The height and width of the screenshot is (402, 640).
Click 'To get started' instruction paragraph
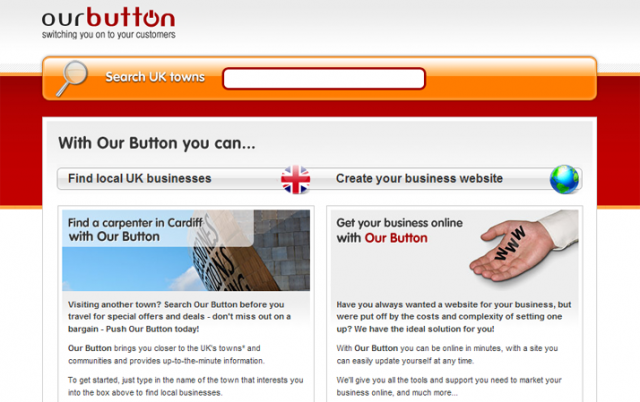point(186,386)
